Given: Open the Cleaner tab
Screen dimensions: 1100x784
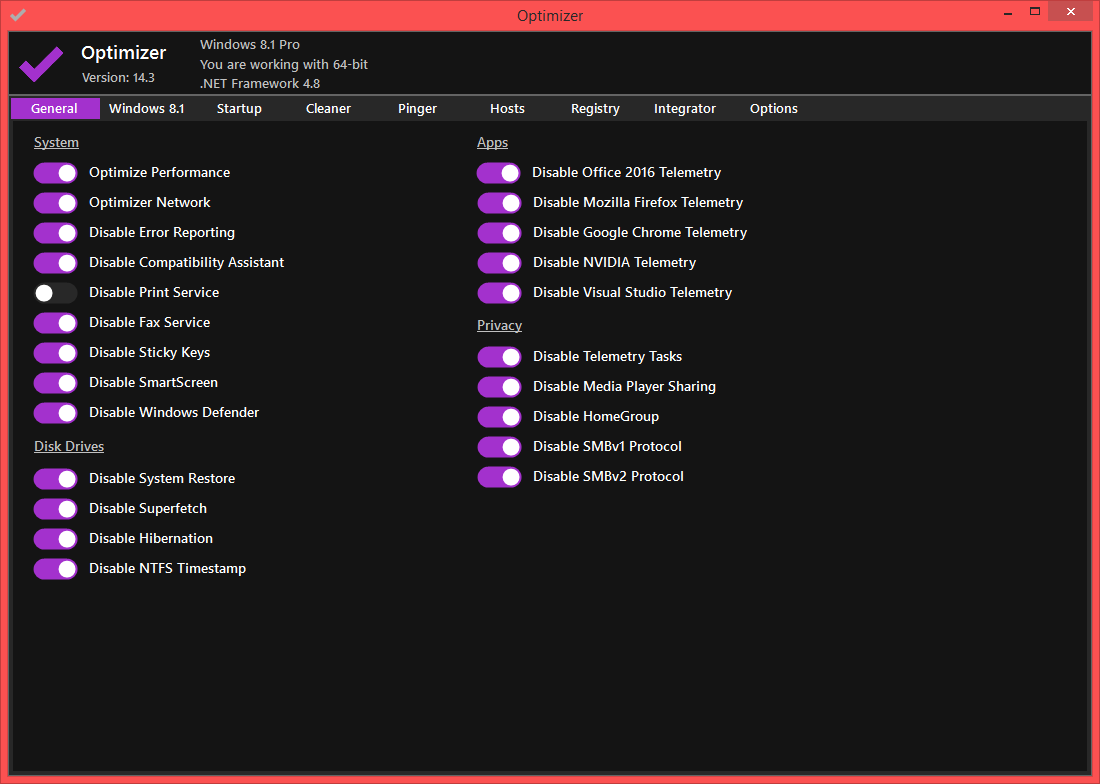Looking at the screenshot, I should 328,109.
